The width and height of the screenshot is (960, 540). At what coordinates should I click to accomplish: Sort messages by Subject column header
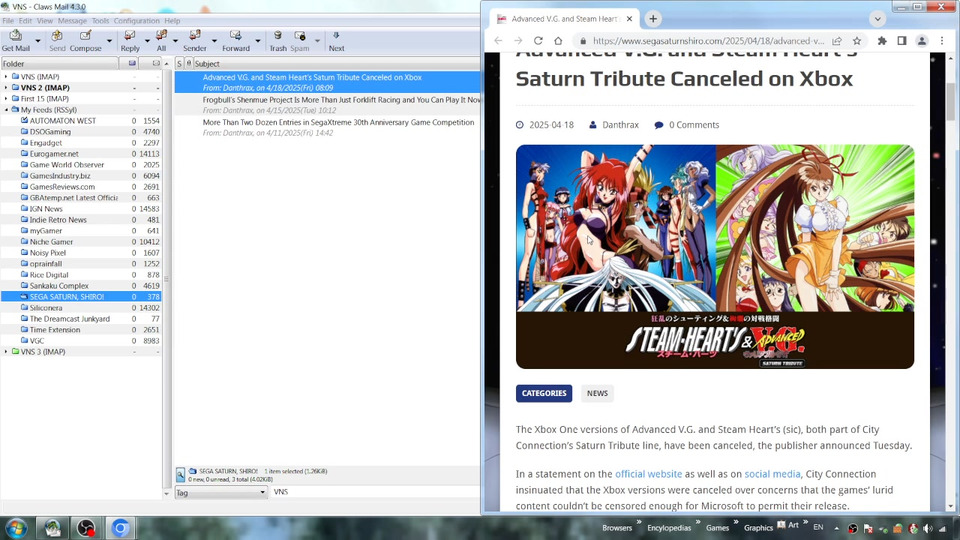(x=336, y=64)
